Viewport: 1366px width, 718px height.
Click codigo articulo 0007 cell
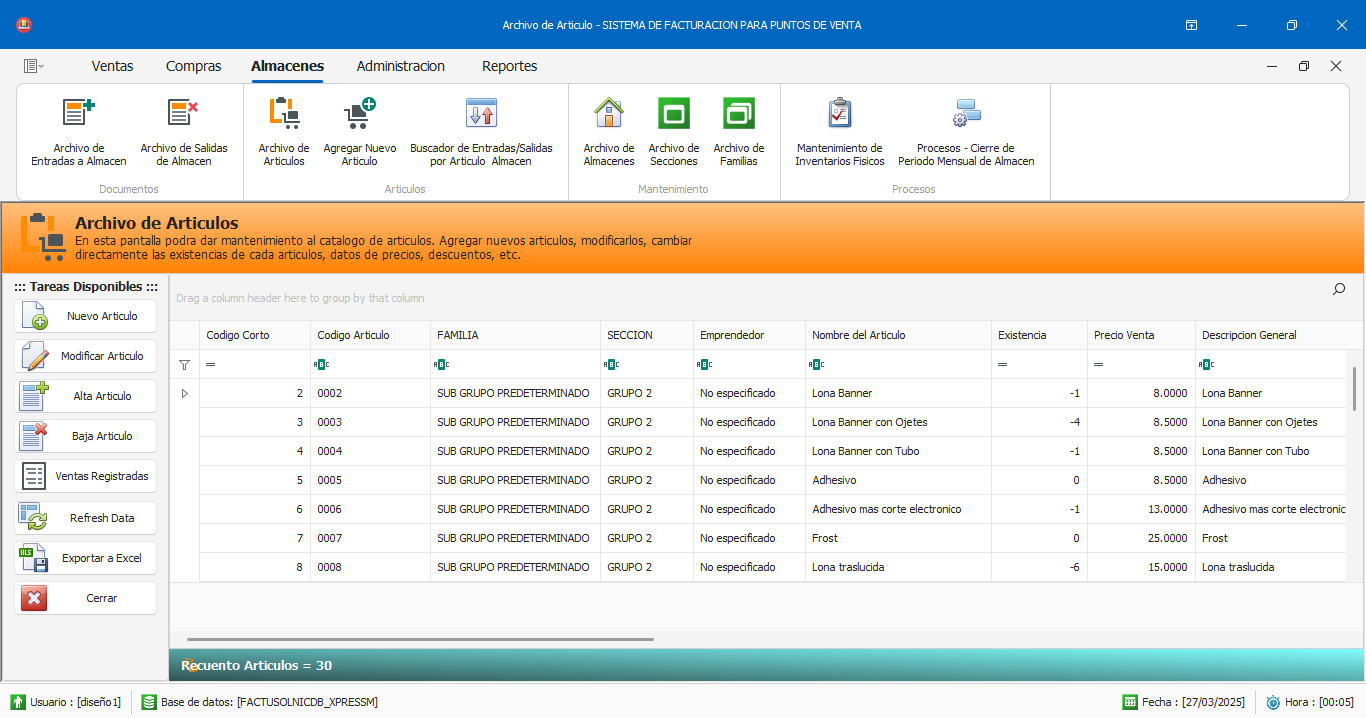pos(370,538)
